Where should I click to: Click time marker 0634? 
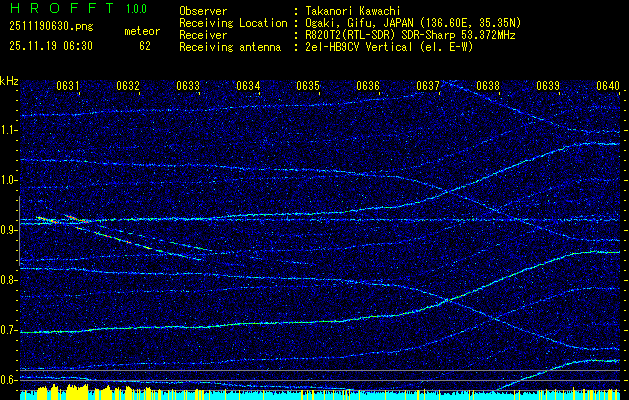coord(248,85)
